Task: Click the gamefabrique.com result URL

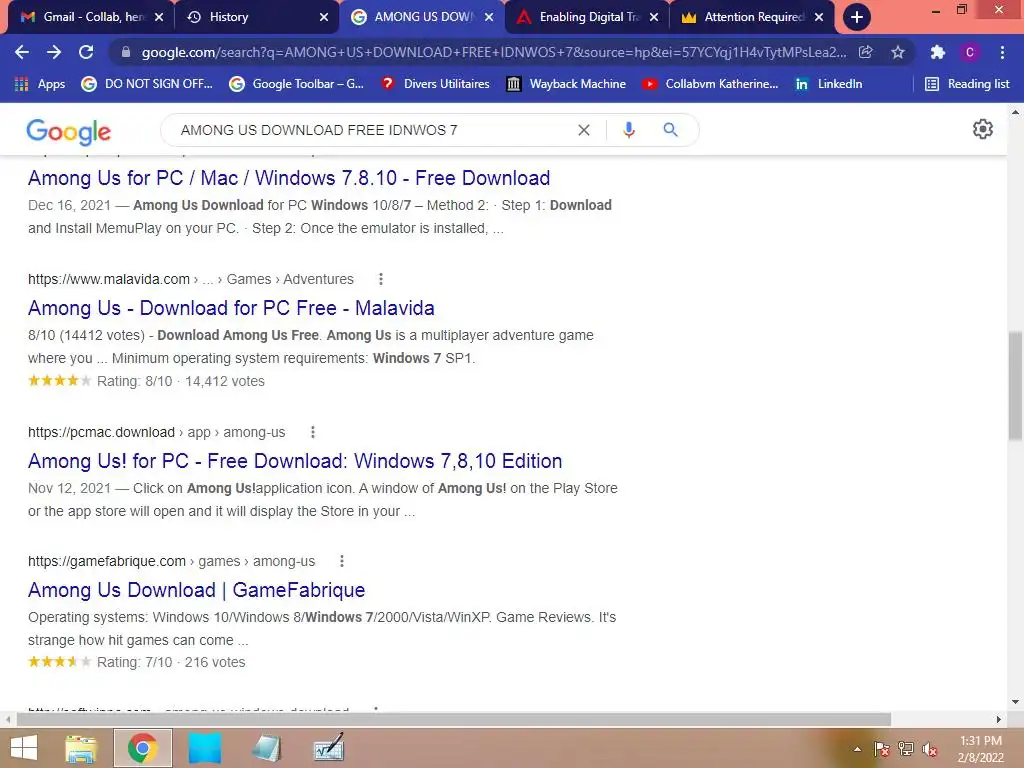Action: pyautogui.click(x=171, y=561)
